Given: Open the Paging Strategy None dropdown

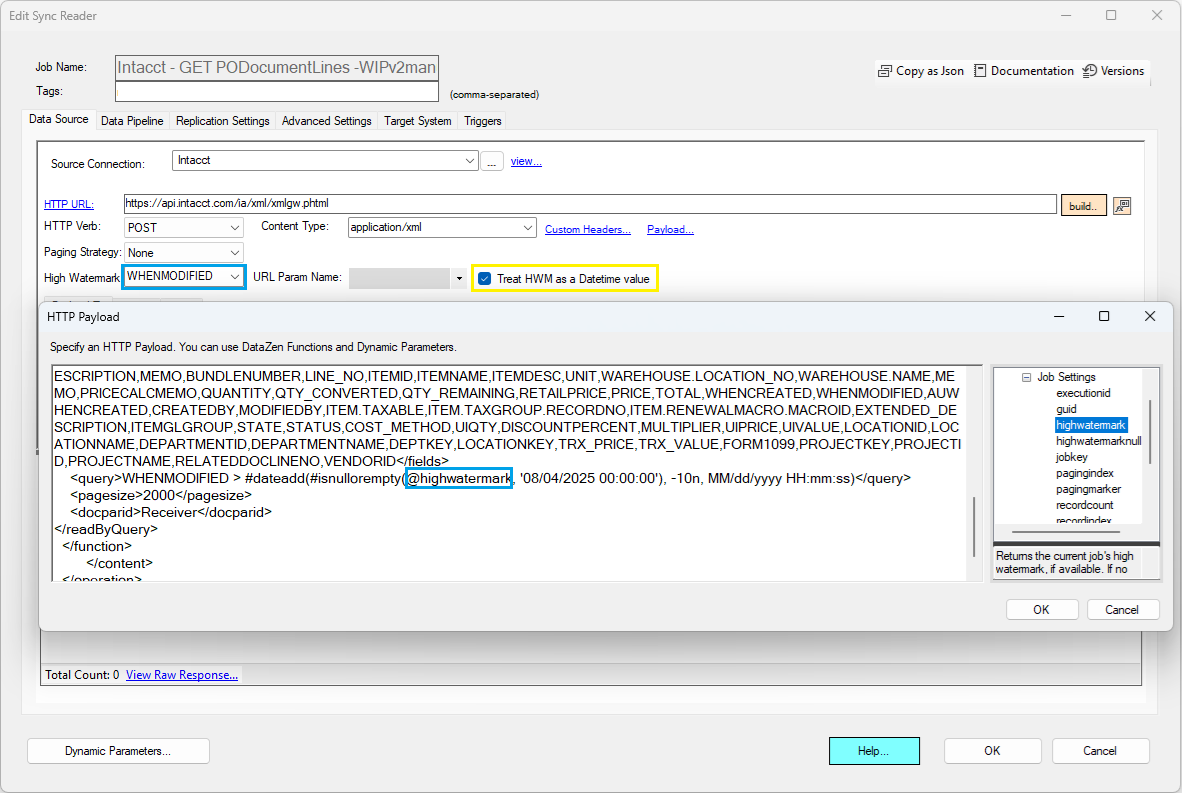Looking at the screenshot, I should click(x=234, y=253).
